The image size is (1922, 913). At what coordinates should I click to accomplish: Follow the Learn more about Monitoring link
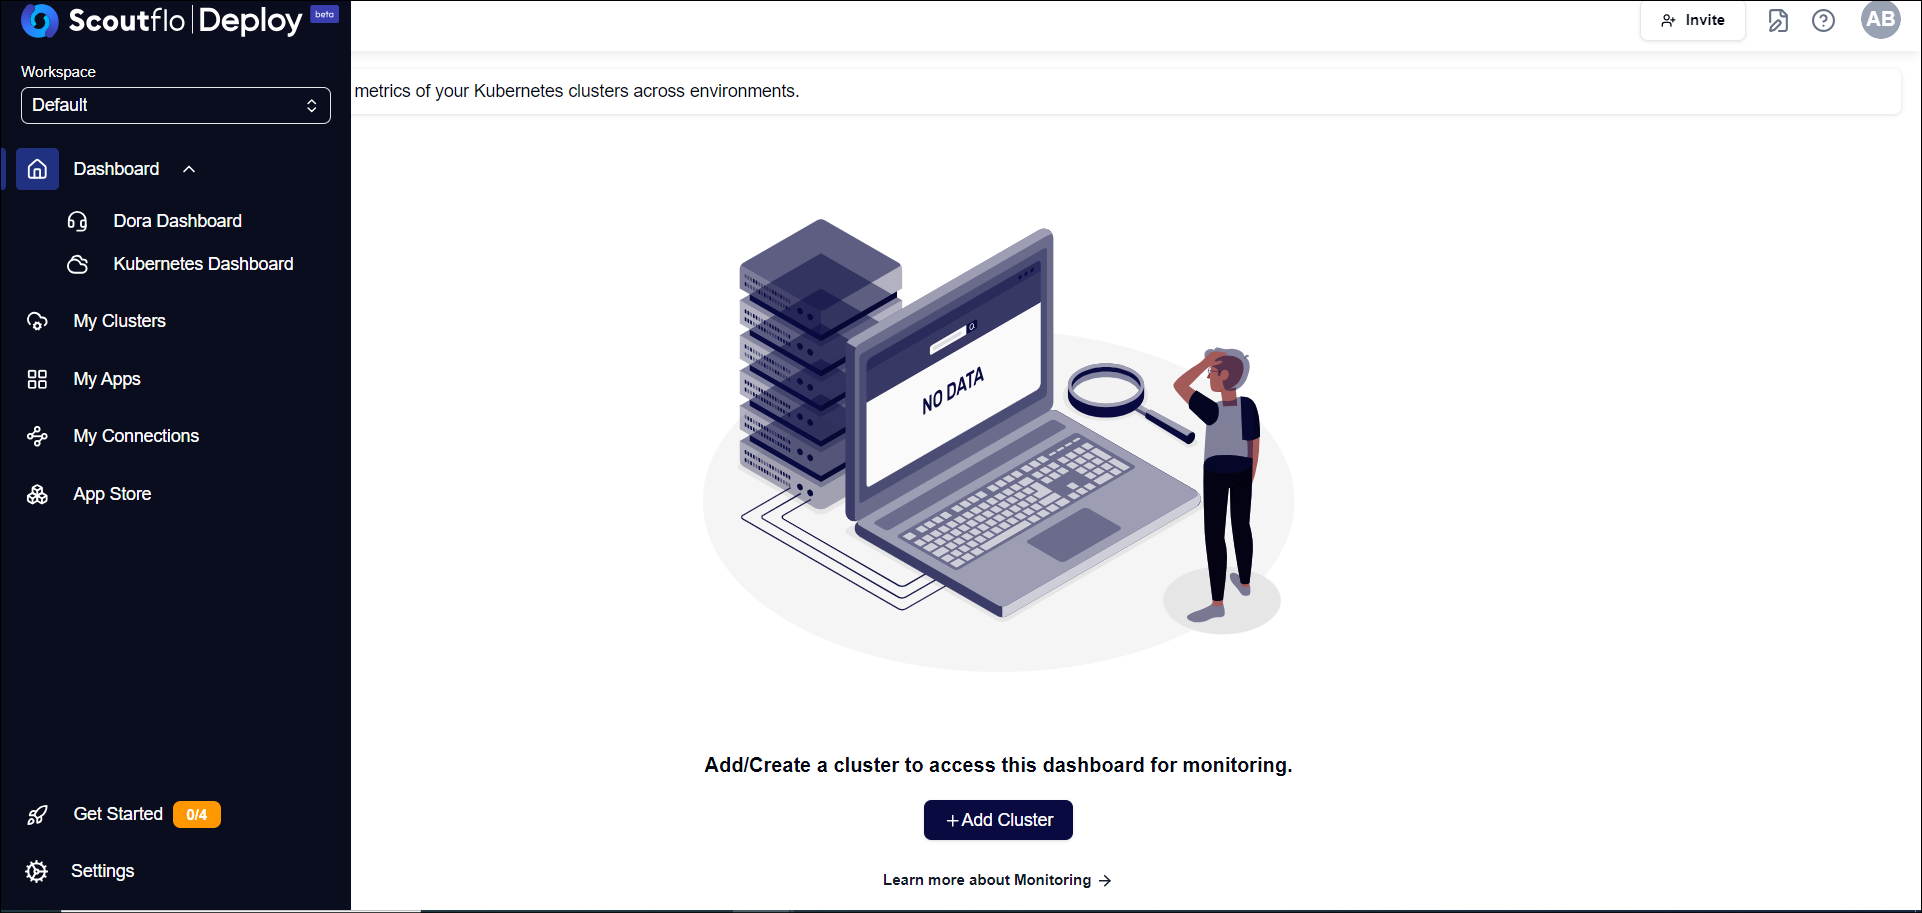click(x=997, y=880)
